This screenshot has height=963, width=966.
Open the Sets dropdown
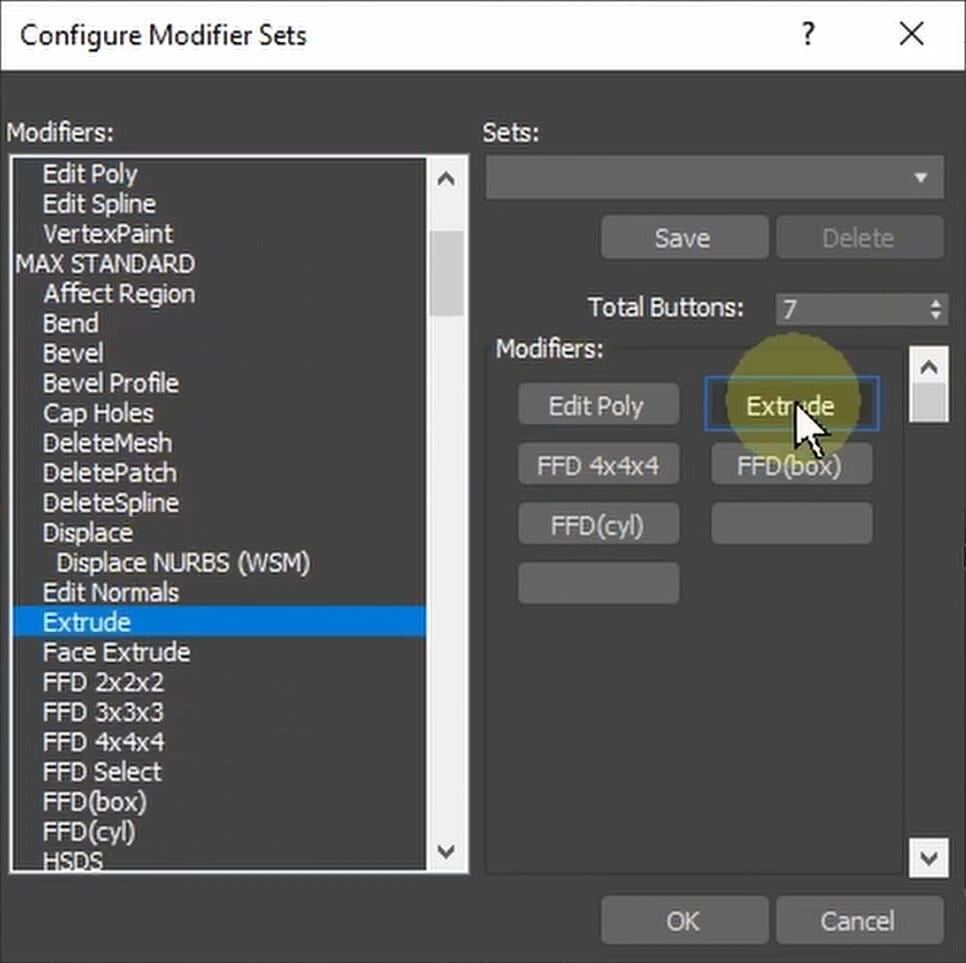pyautogui.click(x=921, y=177)
